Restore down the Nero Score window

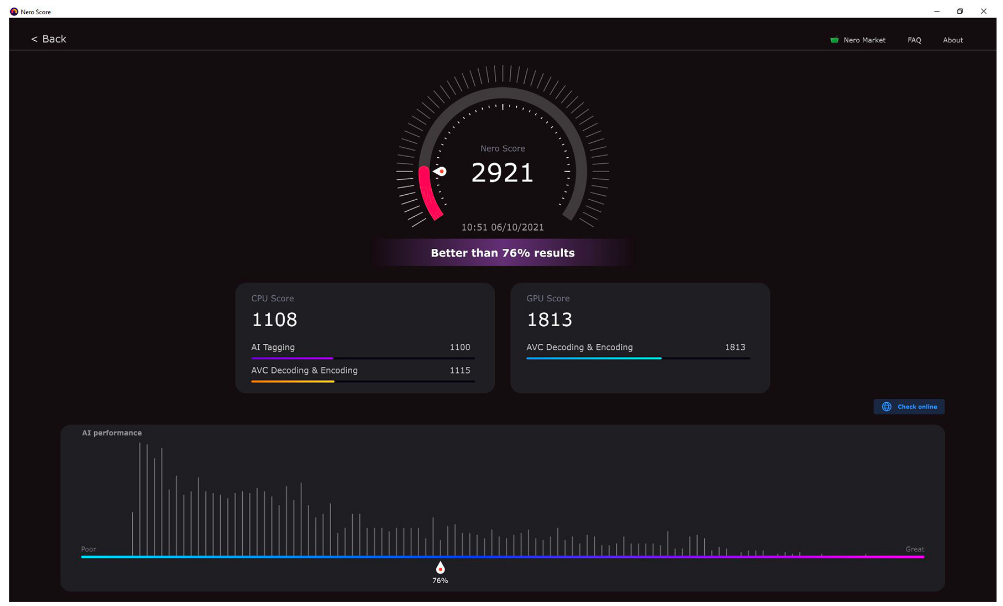[x=960, y=12]
